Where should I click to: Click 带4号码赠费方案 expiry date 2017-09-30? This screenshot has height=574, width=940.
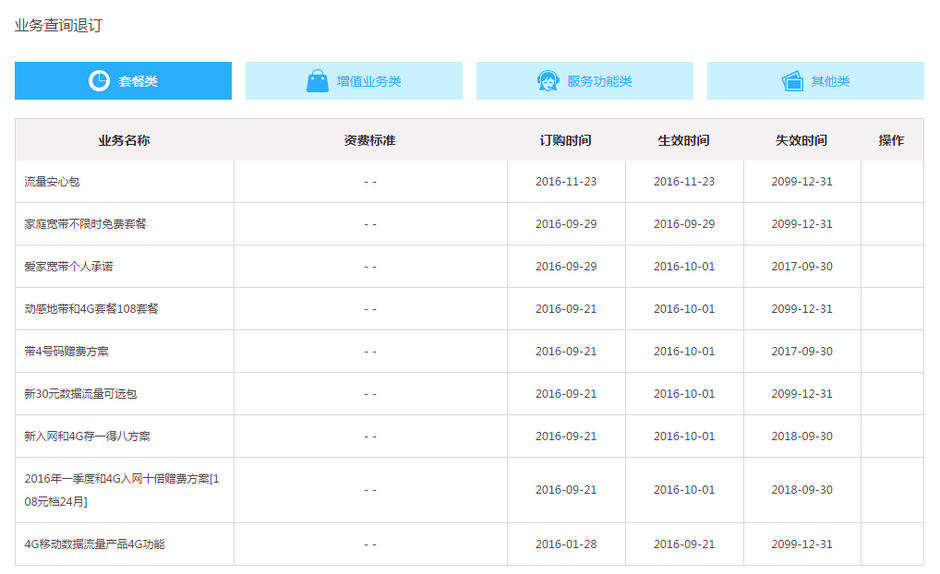pos(802,351)
